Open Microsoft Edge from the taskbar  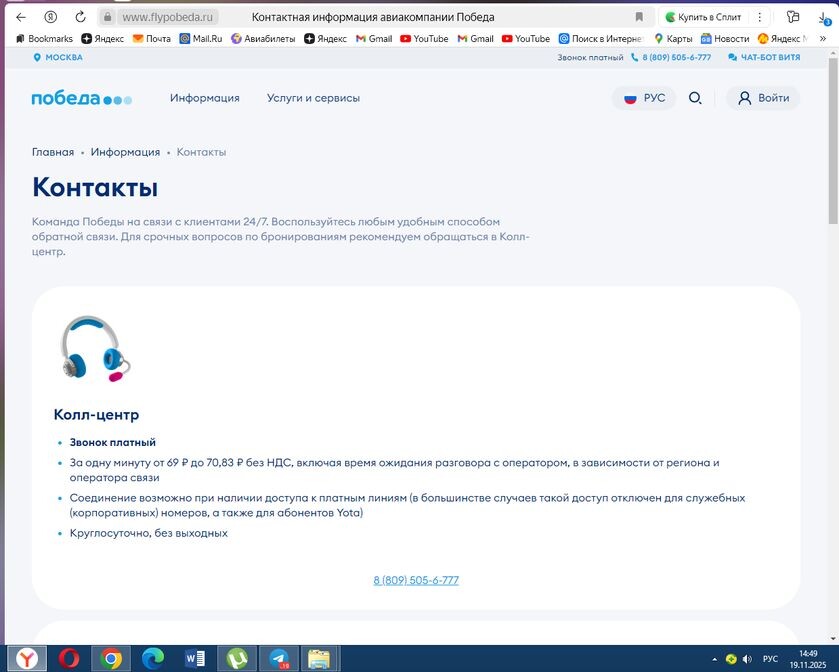point(152,659)
